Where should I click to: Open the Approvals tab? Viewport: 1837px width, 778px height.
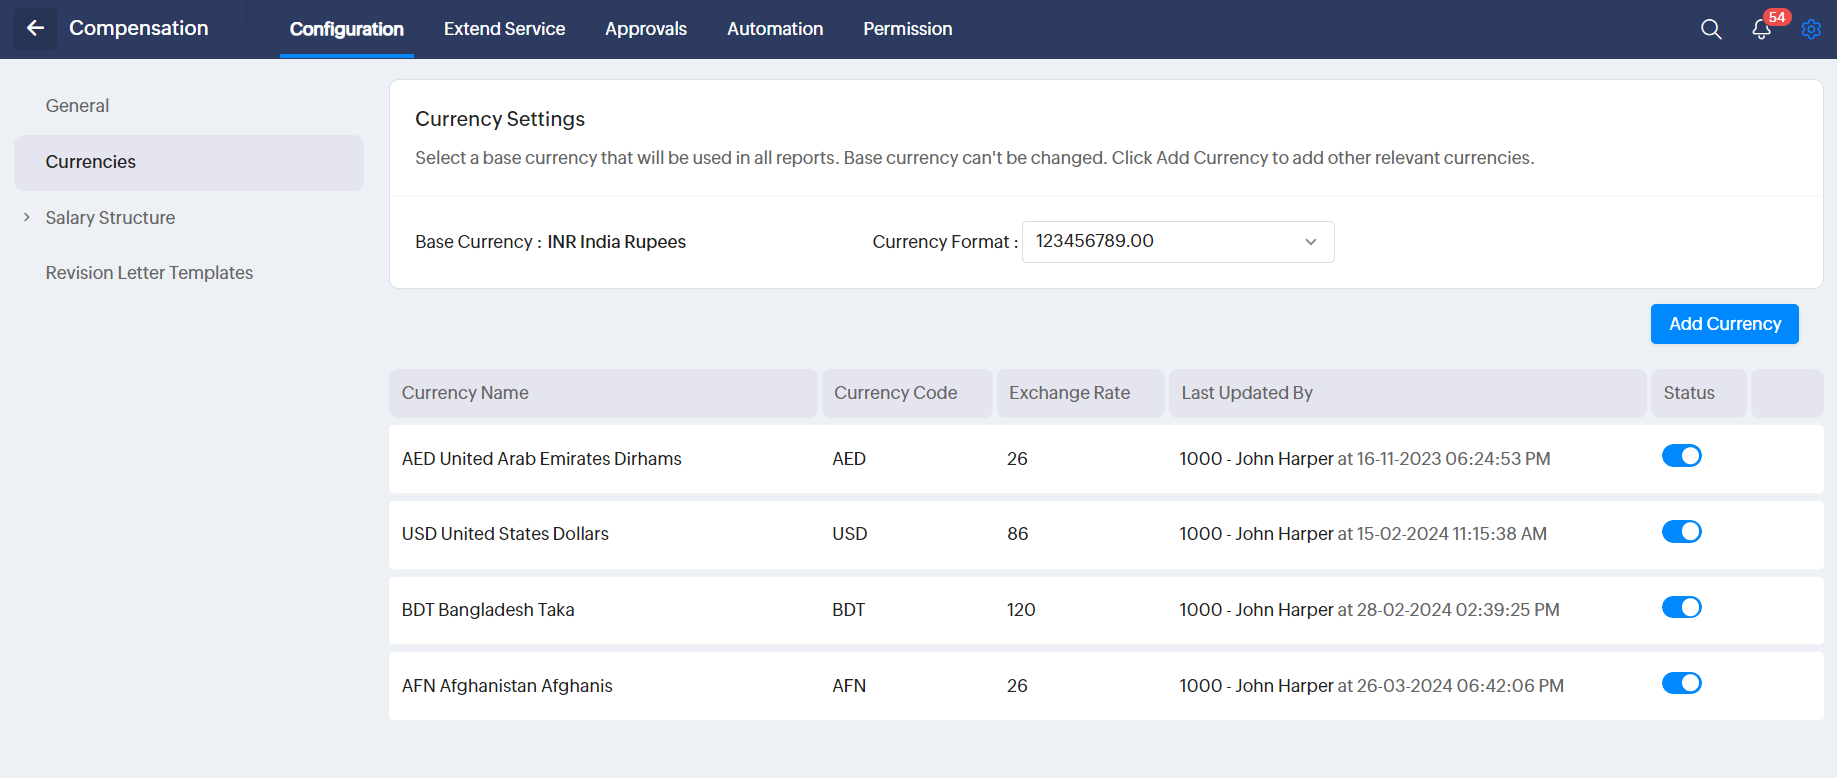point(645,29)
